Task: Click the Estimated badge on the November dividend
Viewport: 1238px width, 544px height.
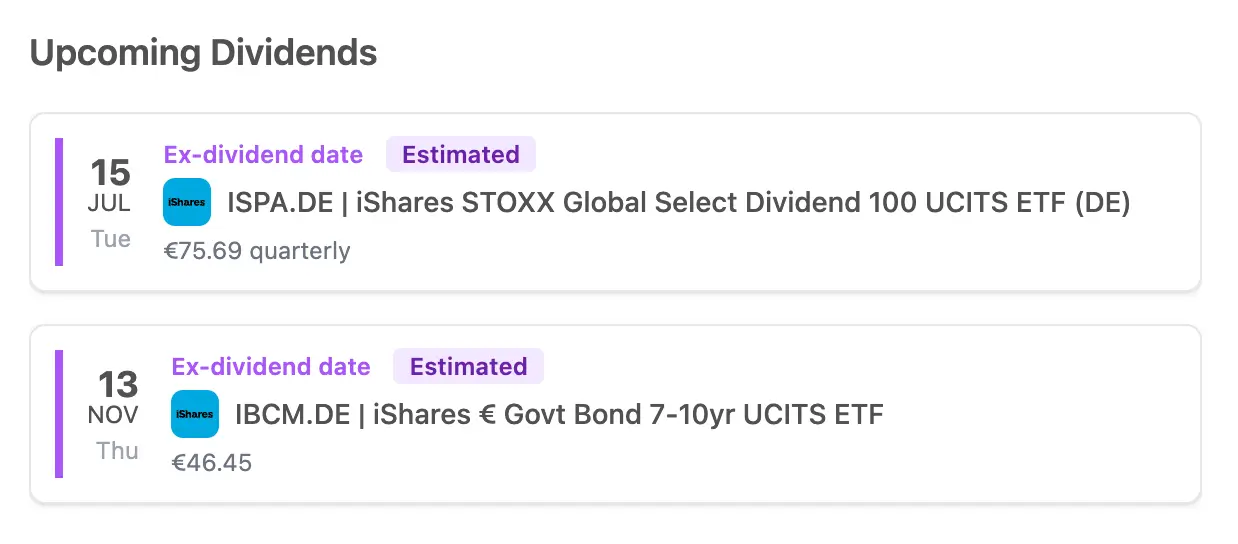Action: pyautogui.click(x=468, y=367)
